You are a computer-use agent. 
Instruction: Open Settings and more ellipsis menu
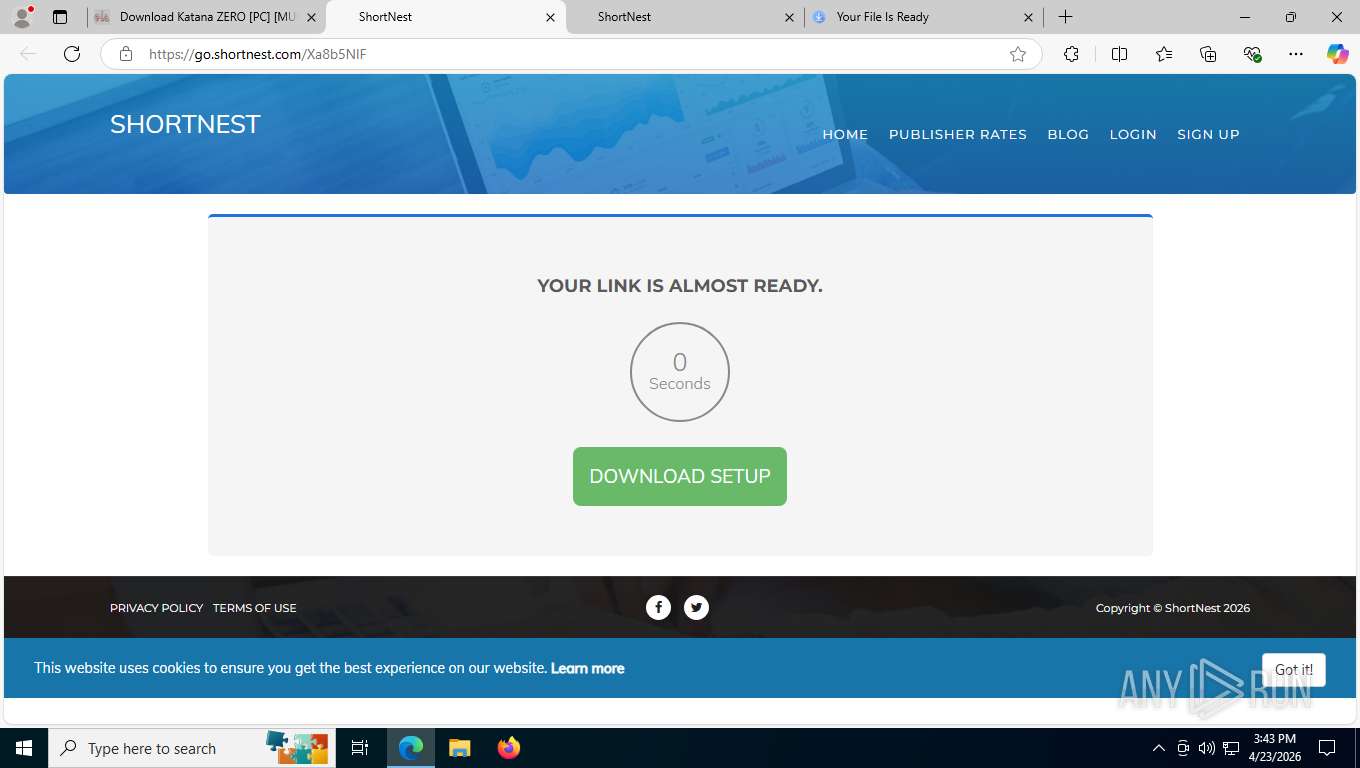(1296, 54)
